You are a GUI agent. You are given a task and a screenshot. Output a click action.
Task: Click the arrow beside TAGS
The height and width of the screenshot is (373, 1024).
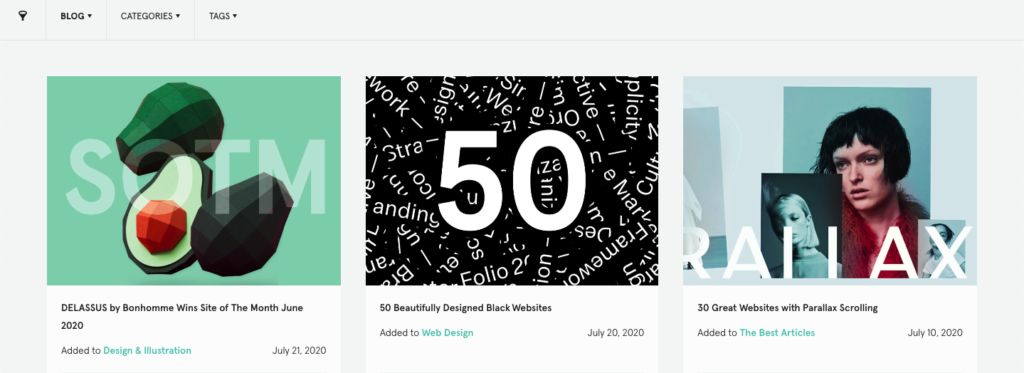point(235,16)
